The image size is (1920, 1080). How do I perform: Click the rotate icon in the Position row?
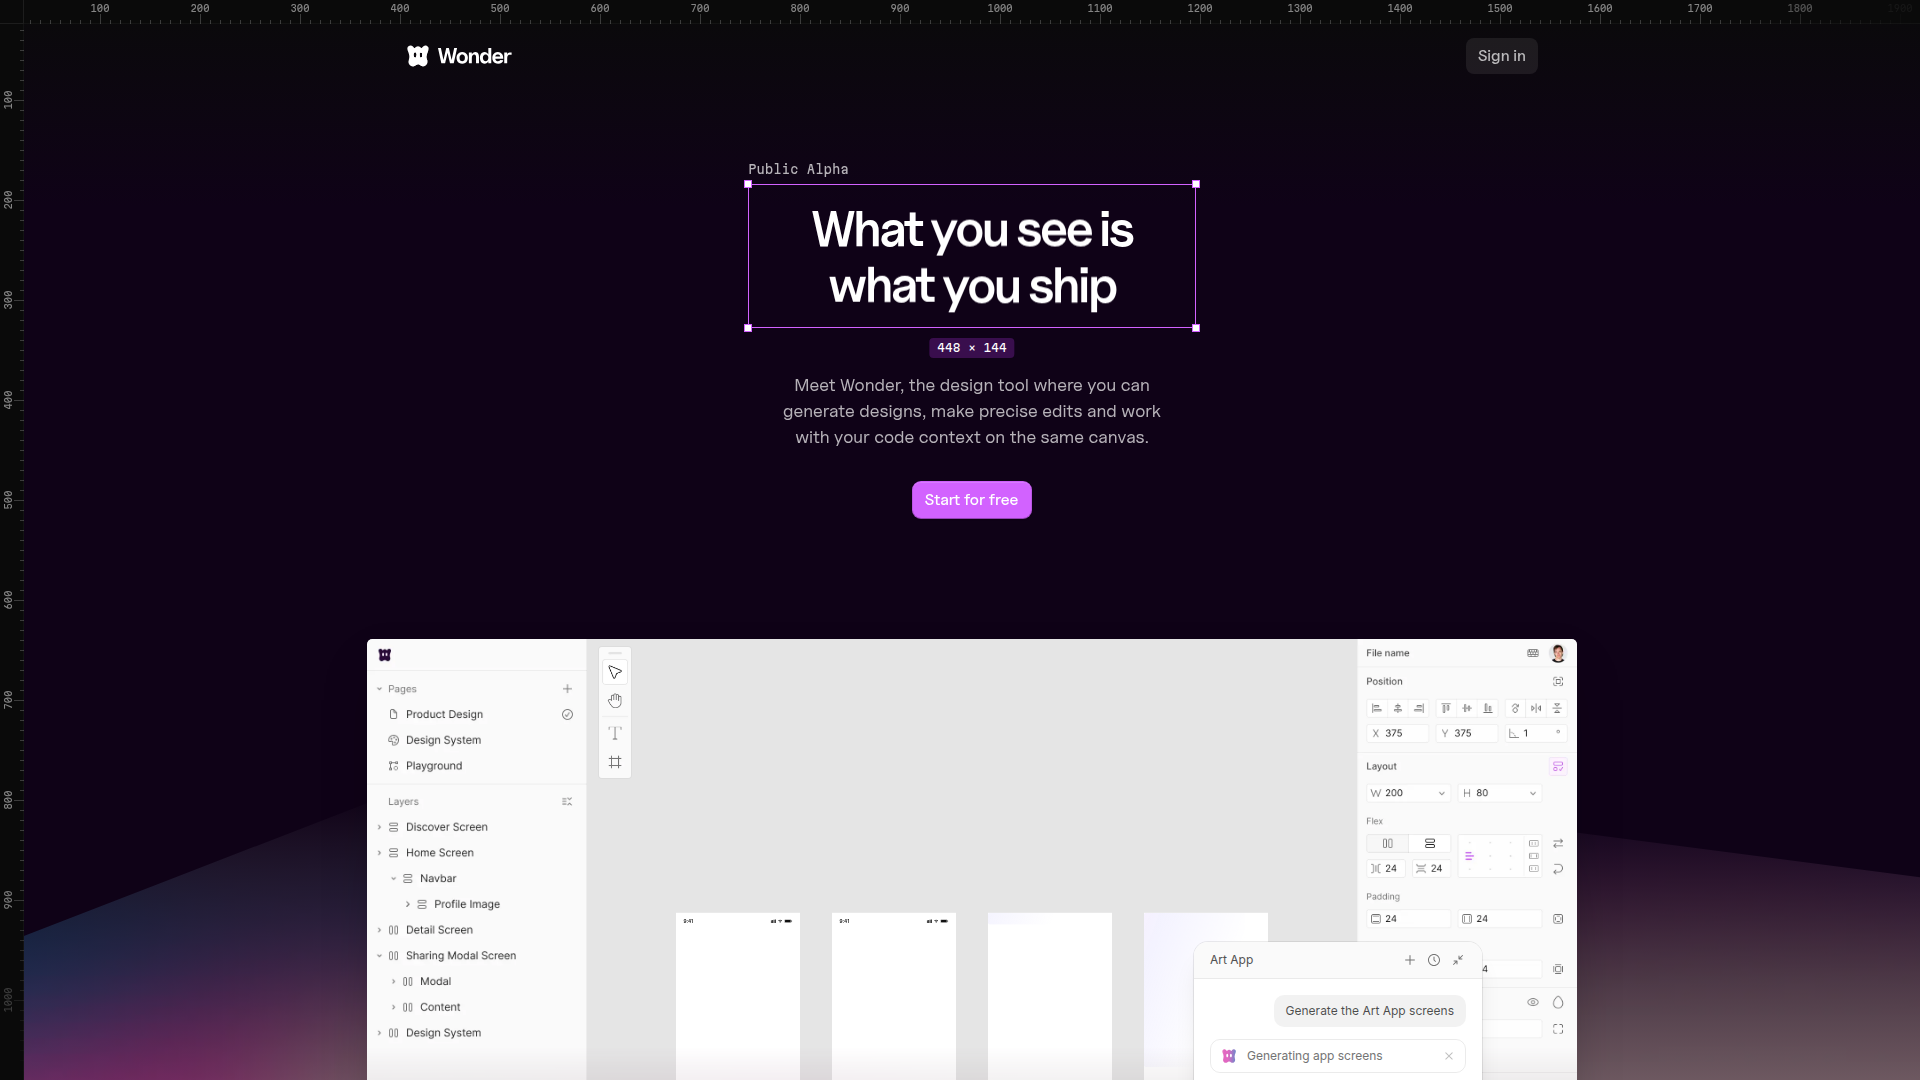[x=1515, y=708]
